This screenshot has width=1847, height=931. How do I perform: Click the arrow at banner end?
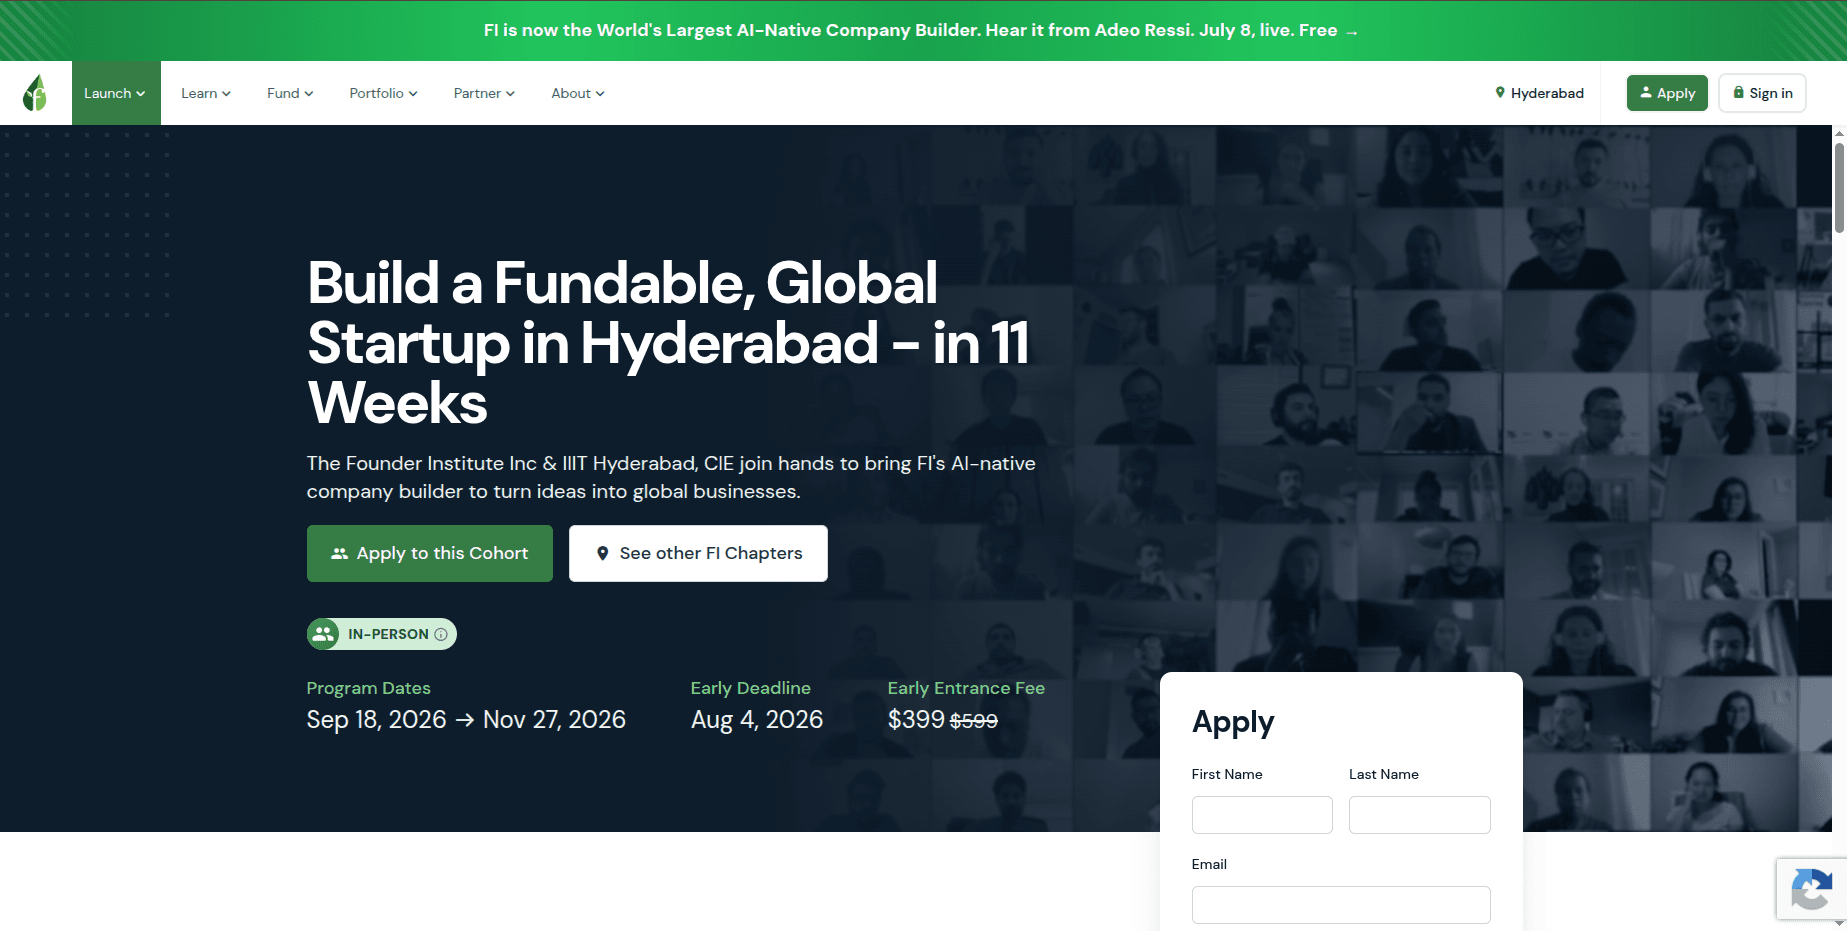(1352, 32)
